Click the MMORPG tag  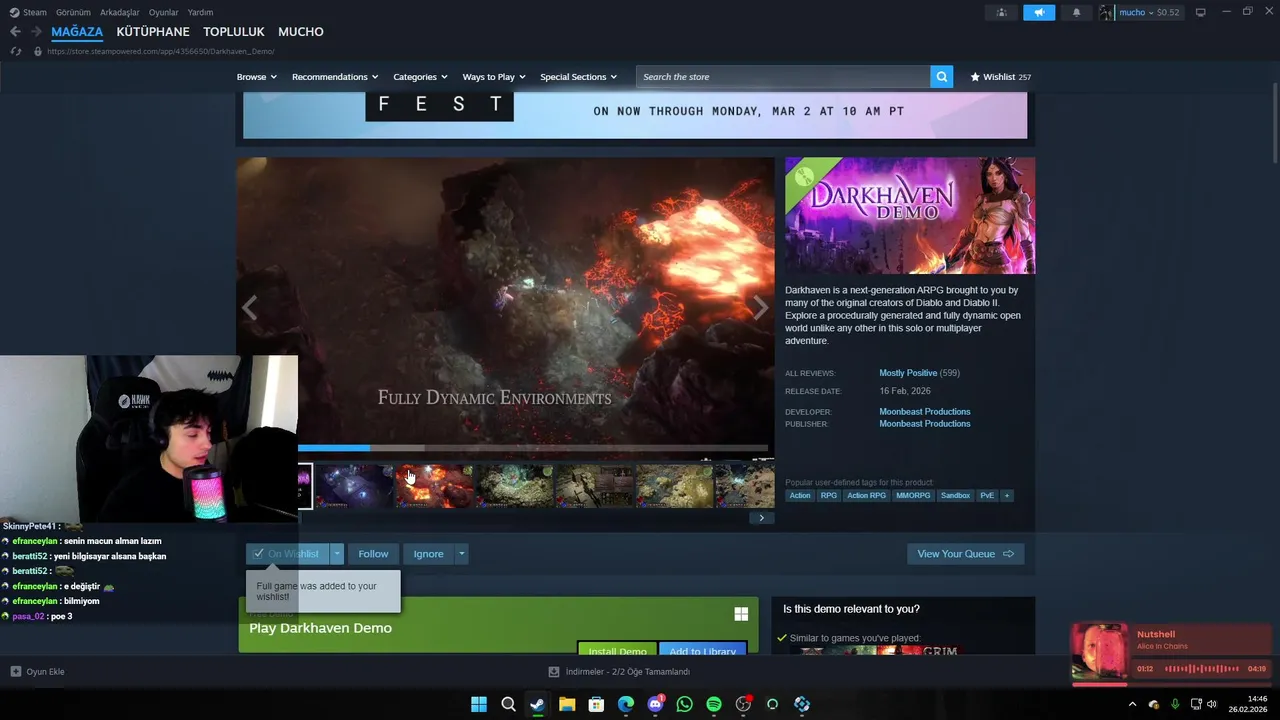coord(913,496)
